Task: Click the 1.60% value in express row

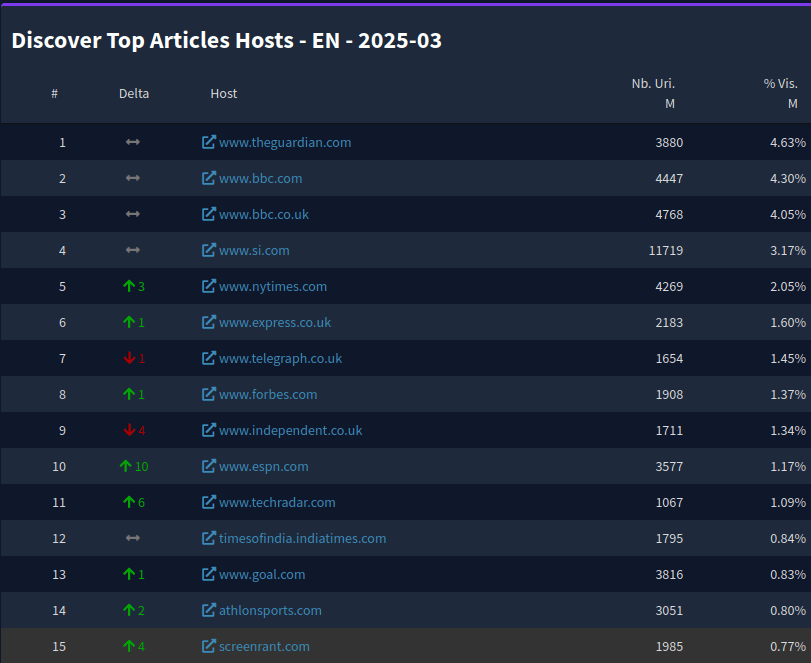Action: point(788,322)
